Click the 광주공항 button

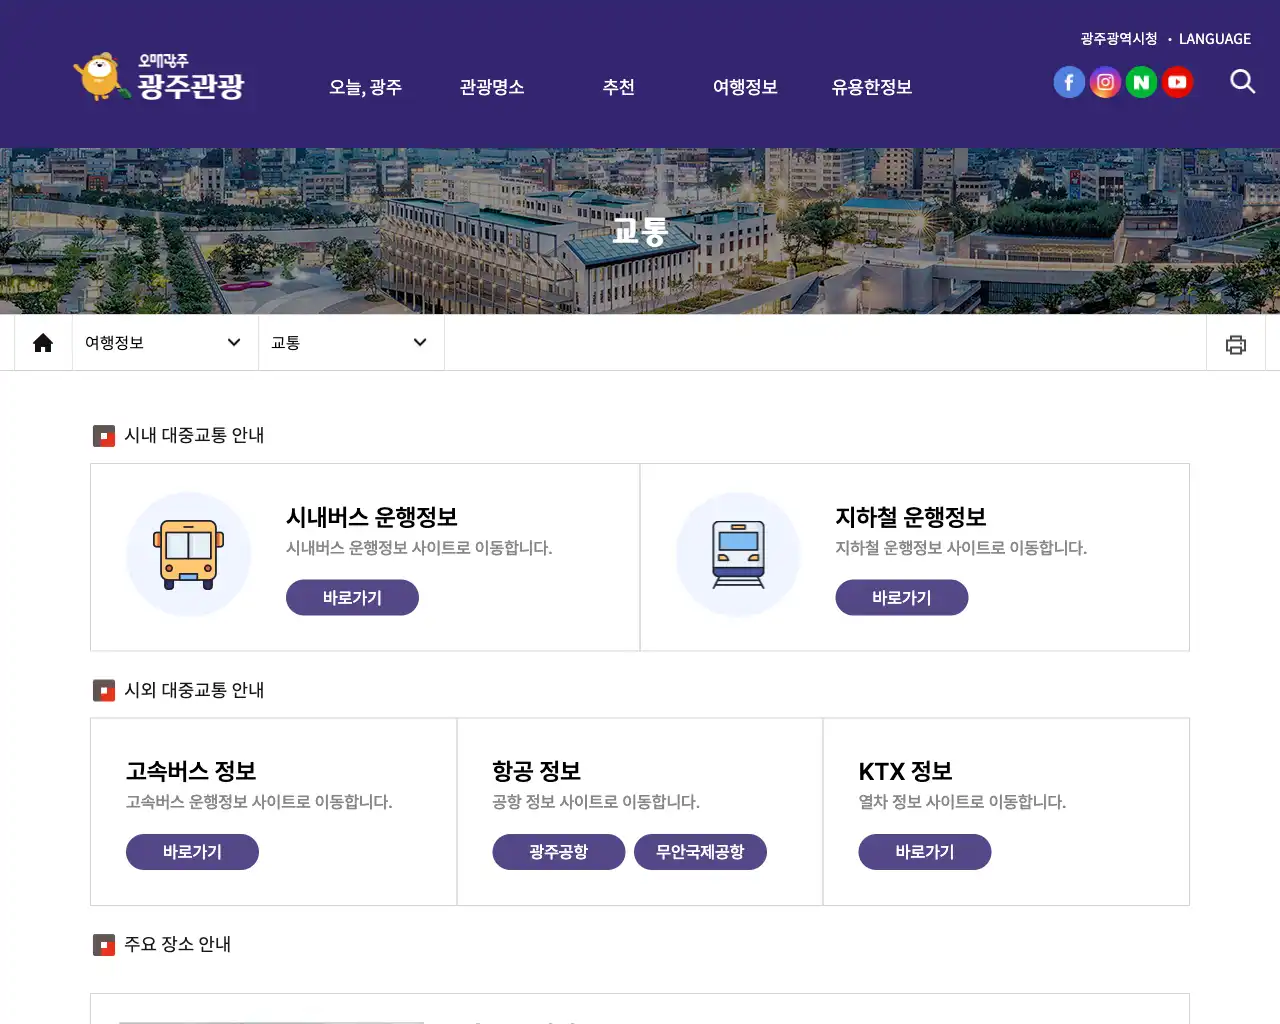559,852
